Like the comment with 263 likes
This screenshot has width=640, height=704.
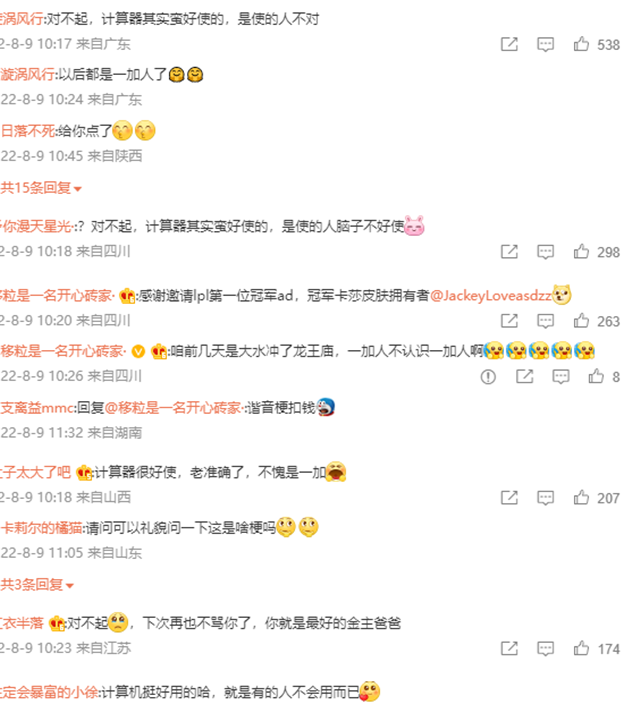581,321
